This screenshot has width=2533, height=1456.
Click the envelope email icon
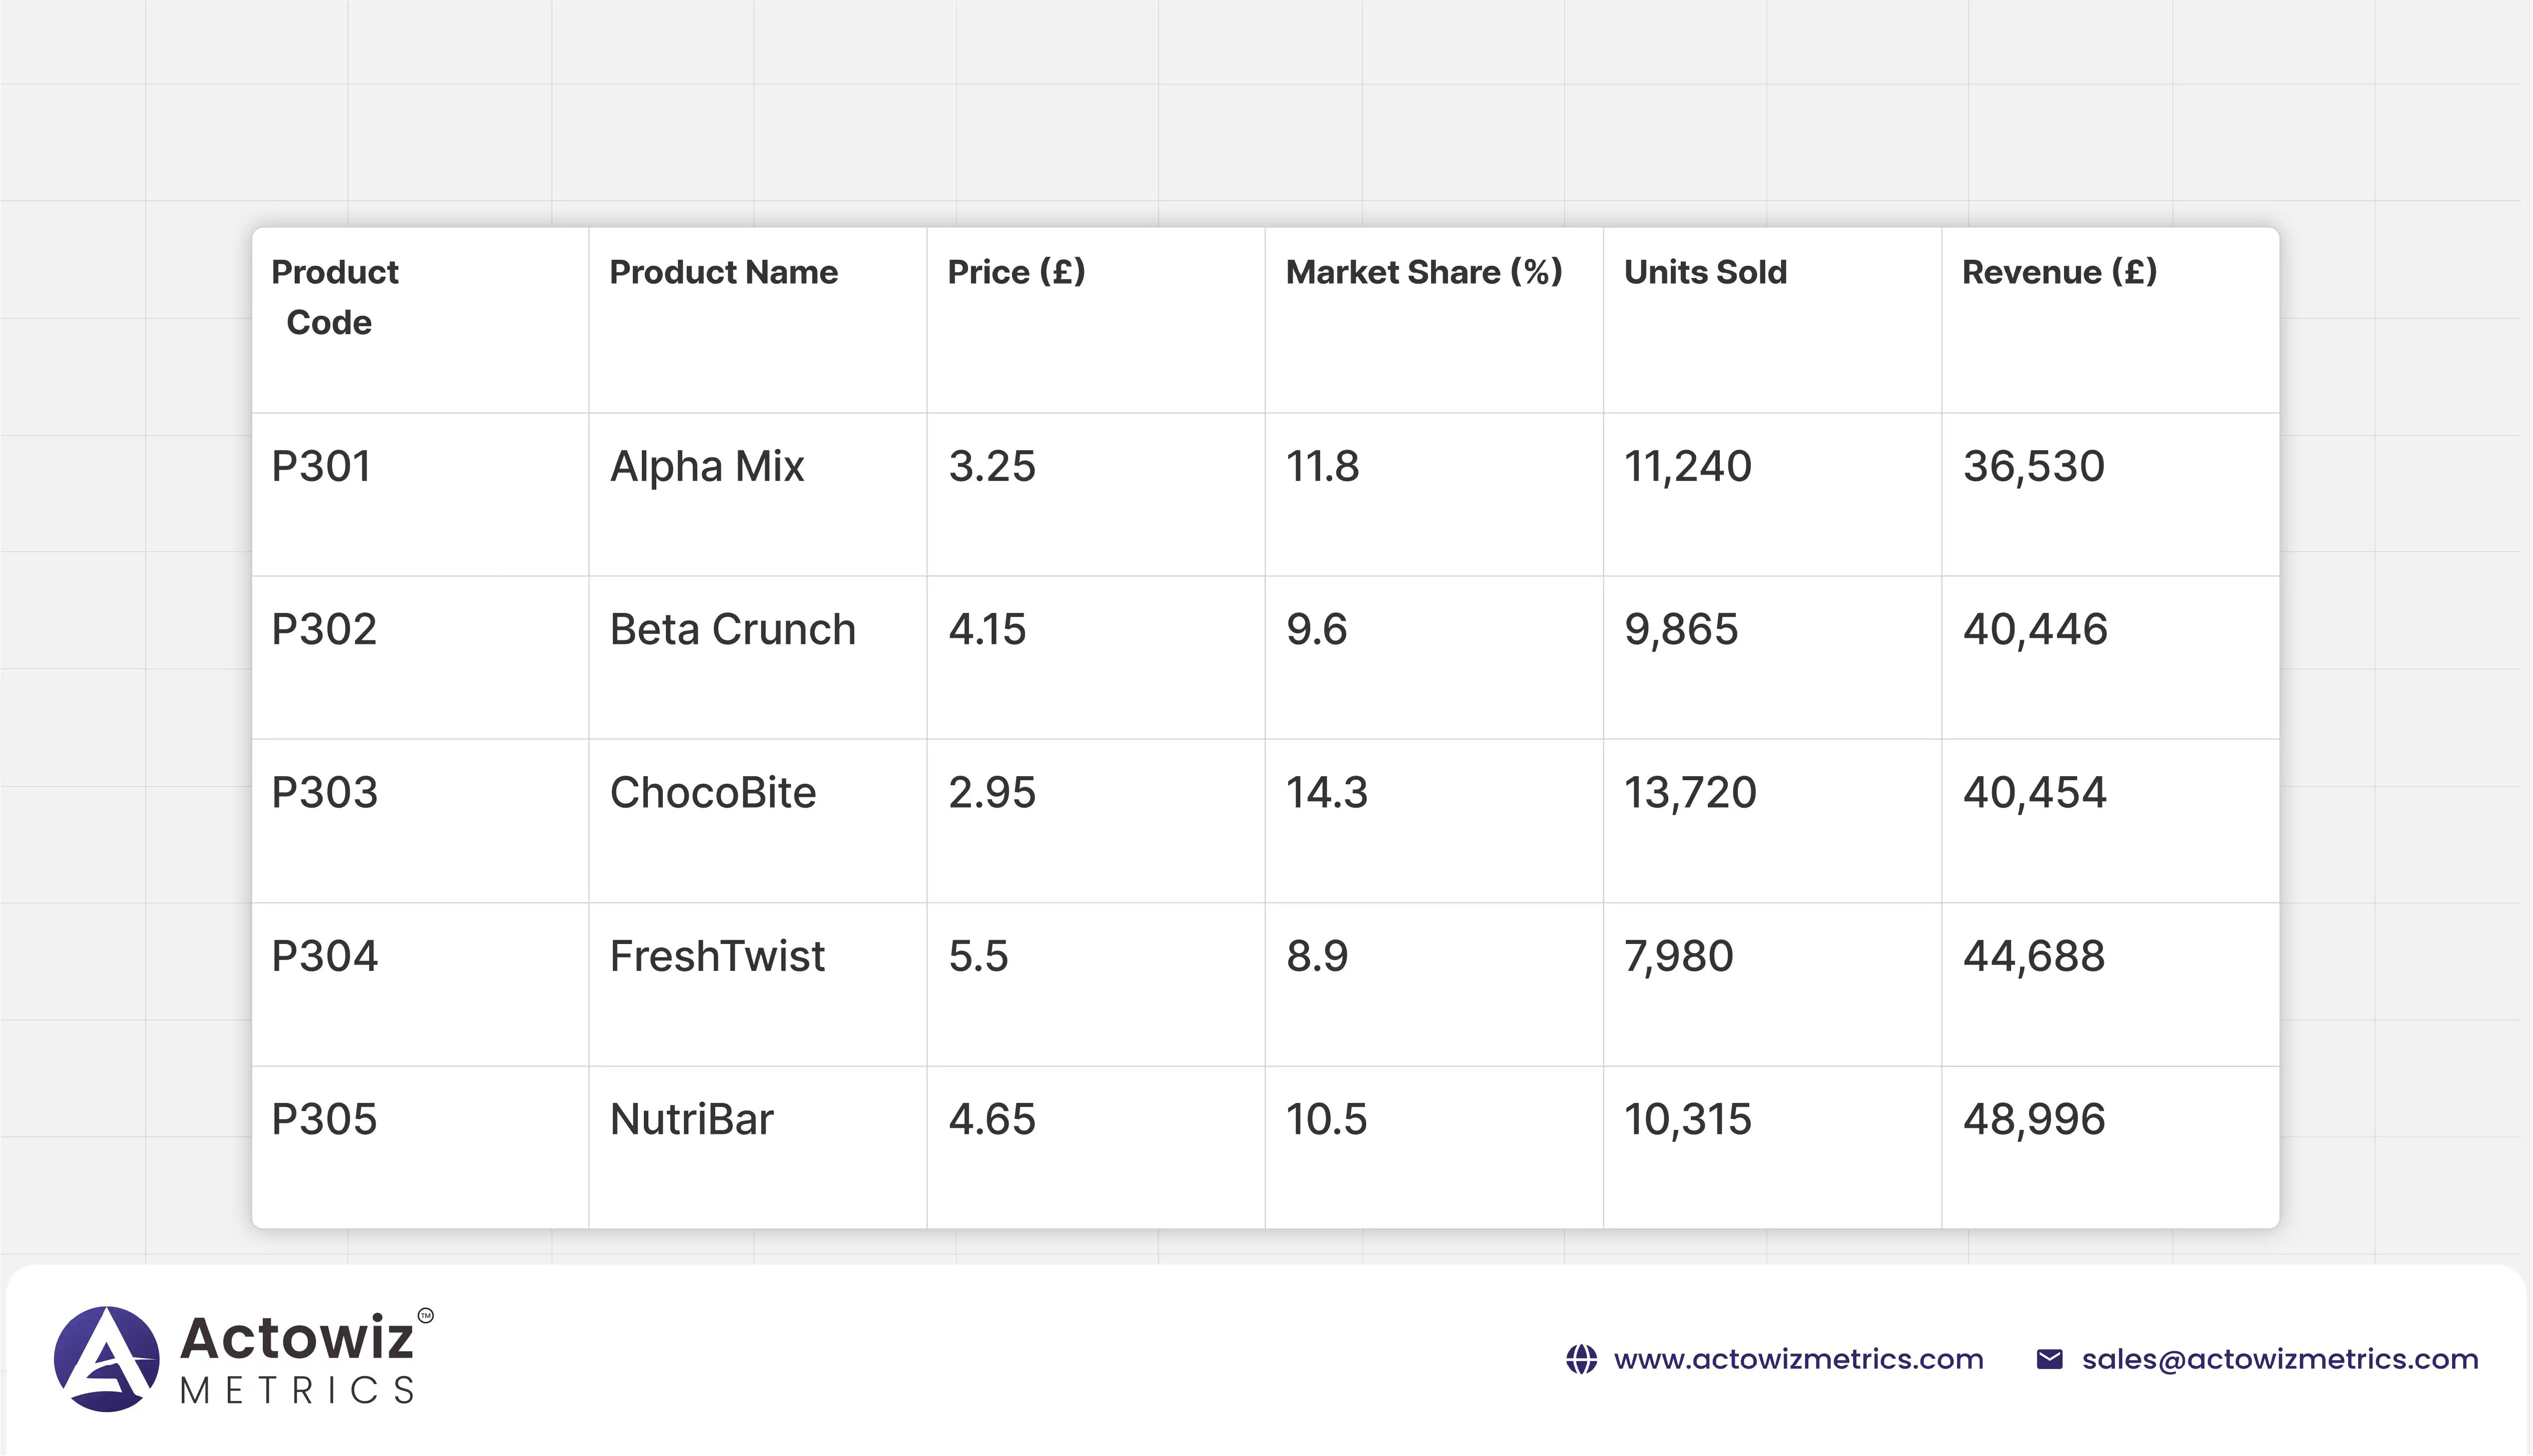[x=2049, y=1360]
